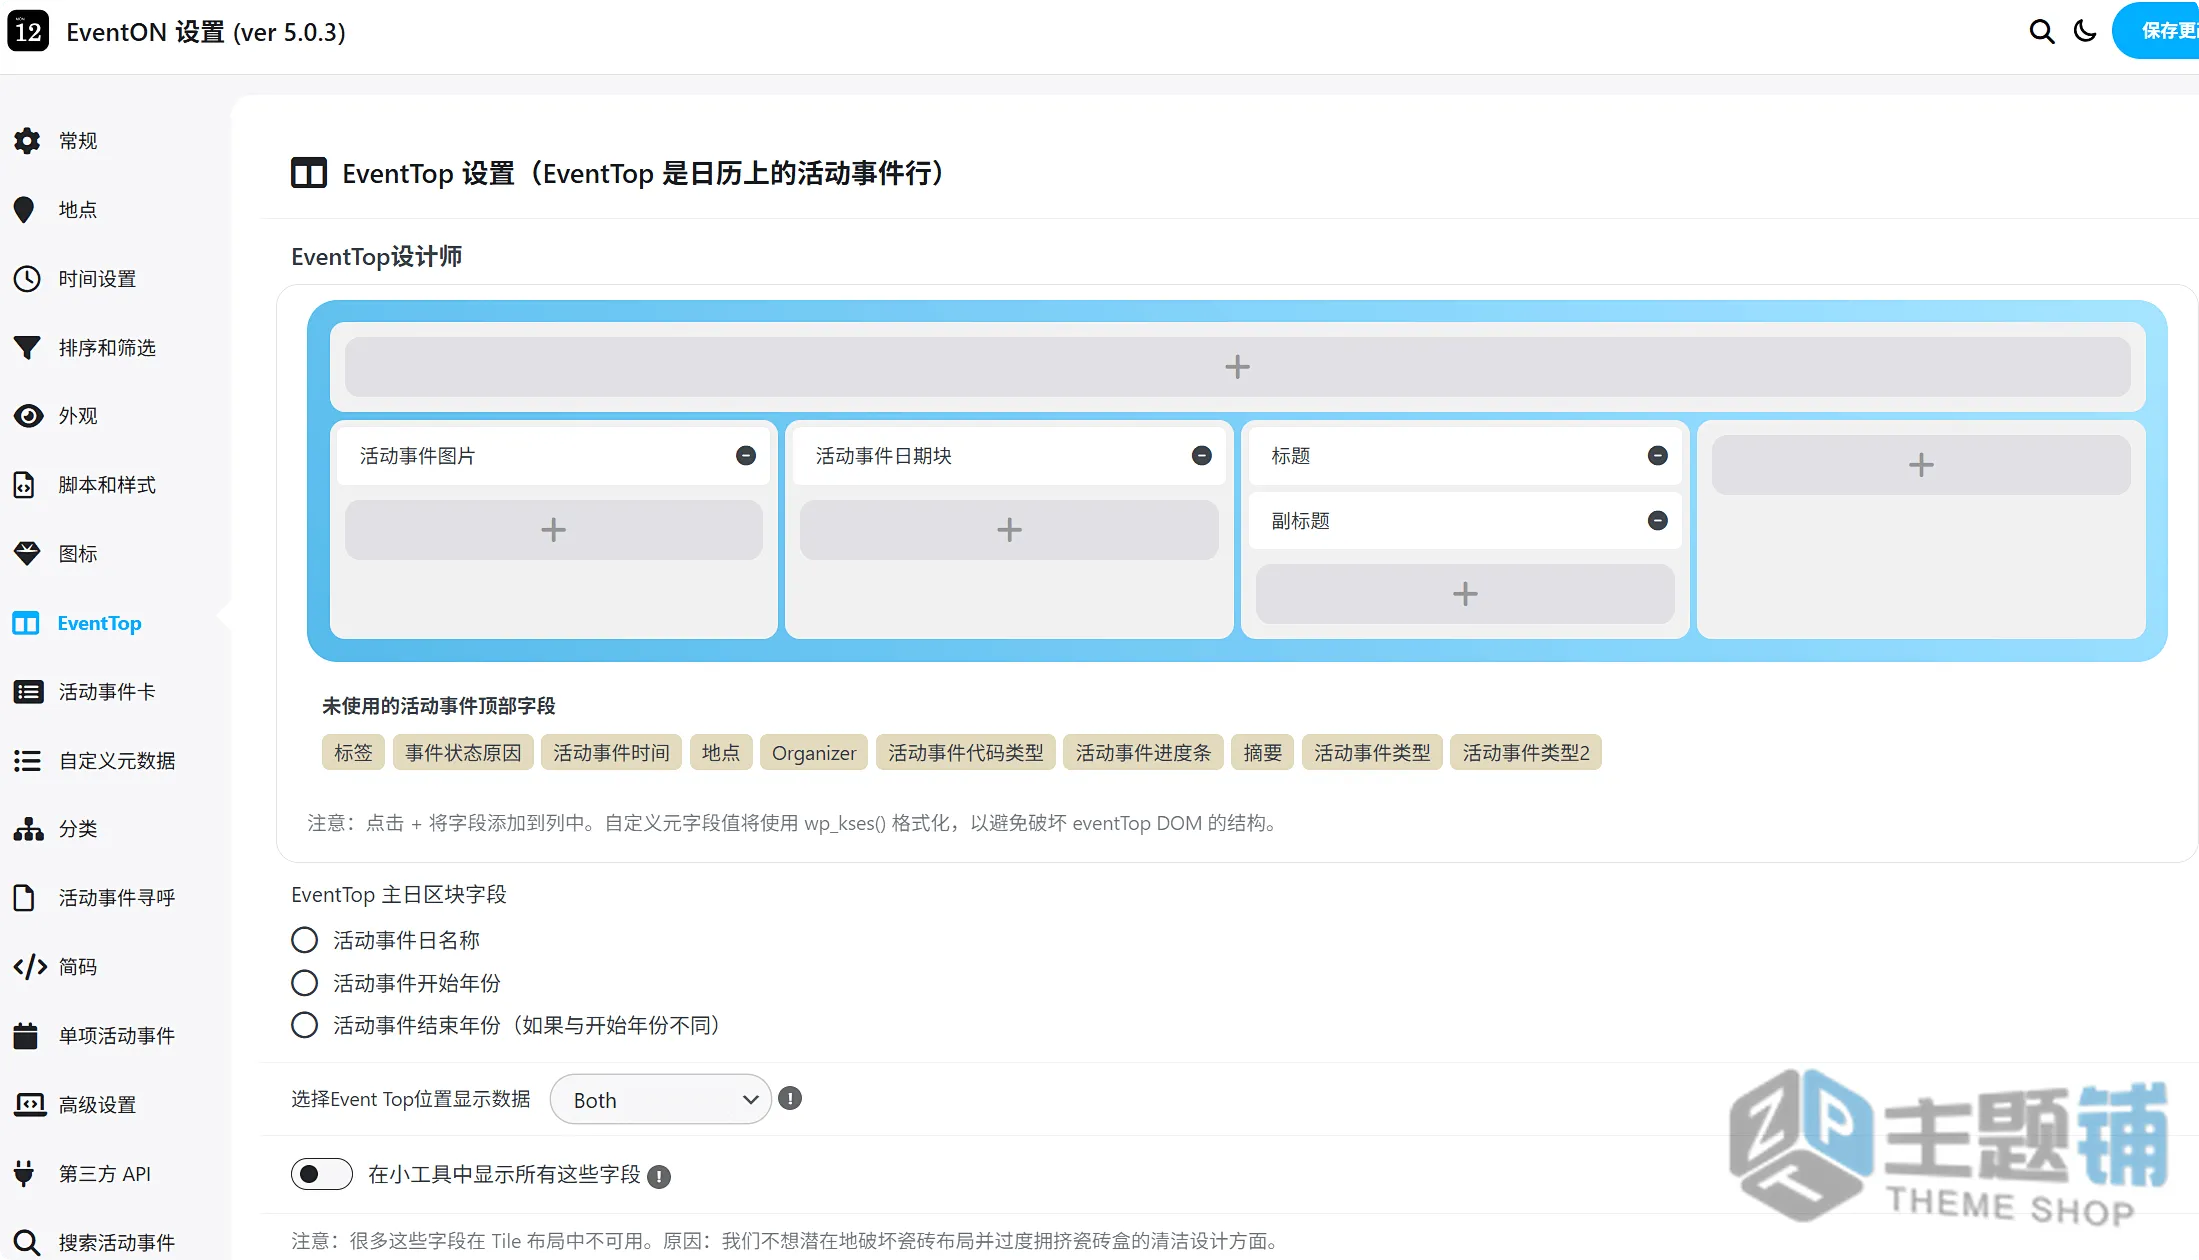Click the 搜索活动事件 magnifier icon
Image resolution: width=2199 pixels, height=1260 pixels.
point(27,1242)
